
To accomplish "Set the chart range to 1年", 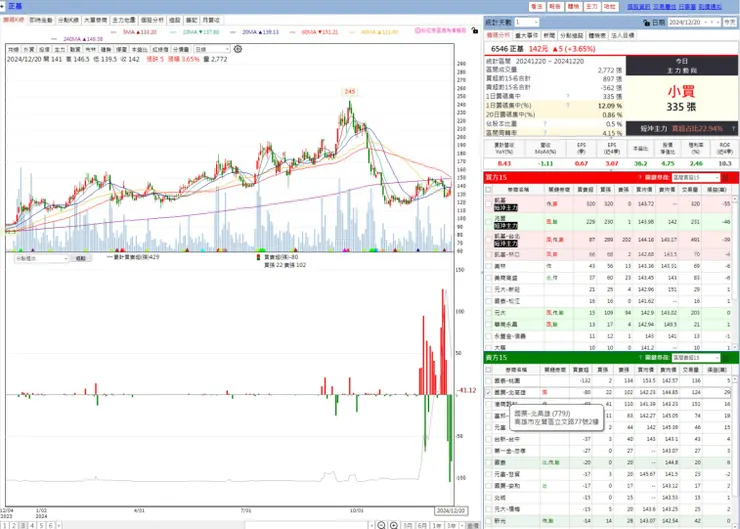I will (x=437, y=525).
